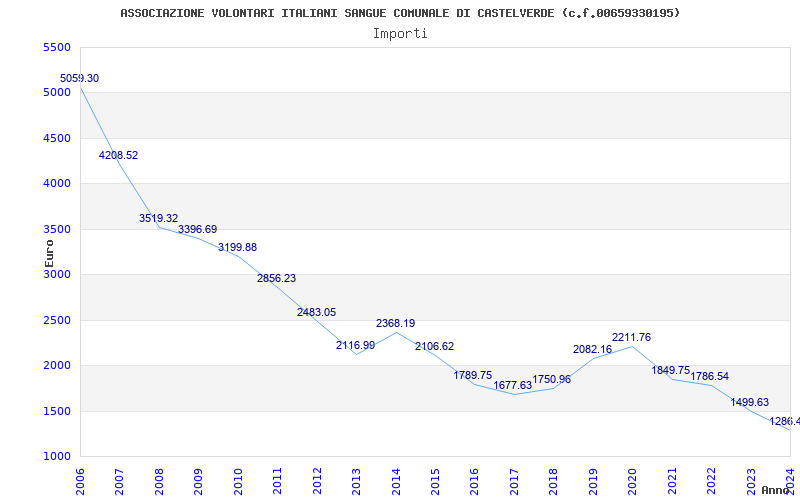Click the 2022 x-axis year label
The image size is (800, 500).
click(712, 481)
